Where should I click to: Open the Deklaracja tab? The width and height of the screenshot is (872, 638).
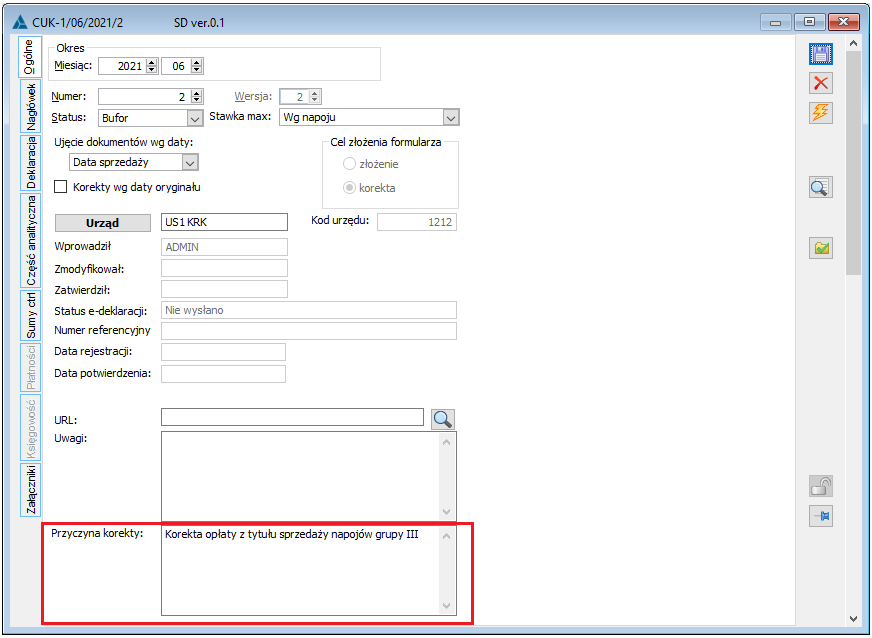31,162
